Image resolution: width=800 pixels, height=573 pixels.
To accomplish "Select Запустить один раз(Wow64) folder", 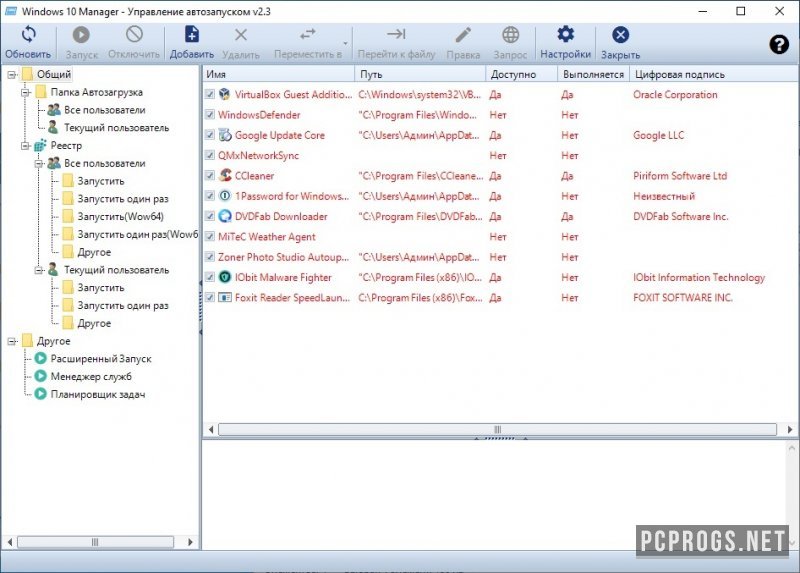I will [137, 234].
